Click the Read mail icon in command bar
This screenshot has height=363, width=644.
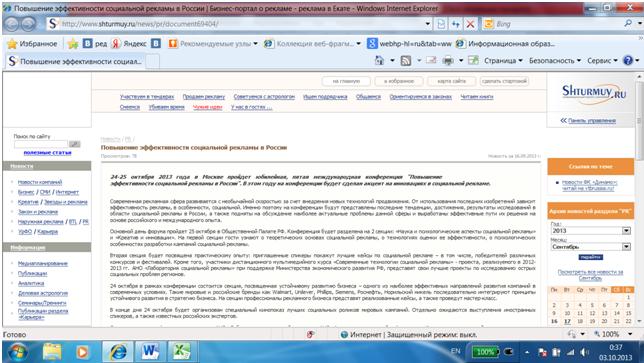point(431,61)
